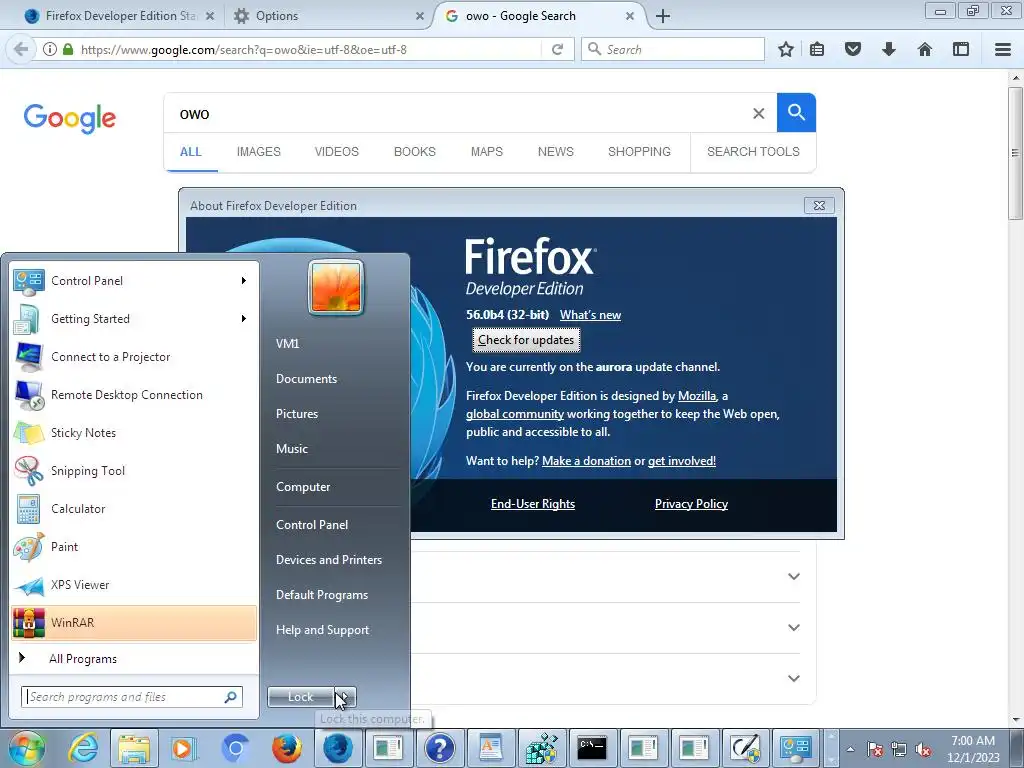Open the End-User Rights link
The image size is (1024, 768).
(x=533, y=504)
